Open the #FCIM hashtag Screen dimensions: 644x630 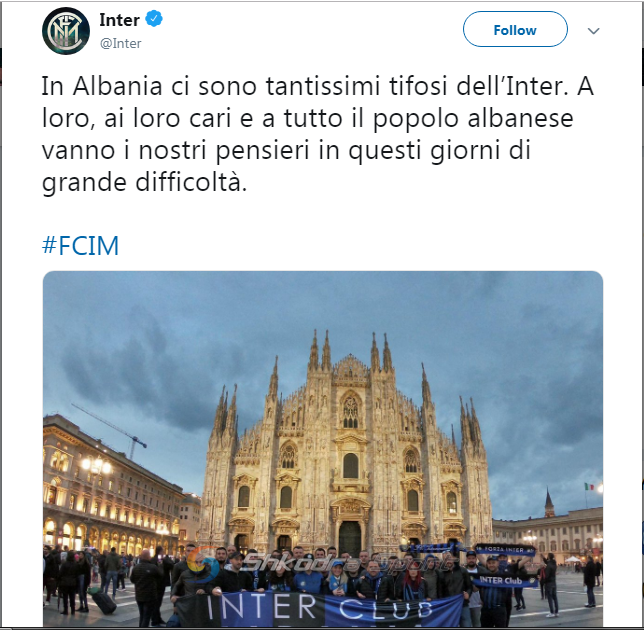tap(80, 246)
